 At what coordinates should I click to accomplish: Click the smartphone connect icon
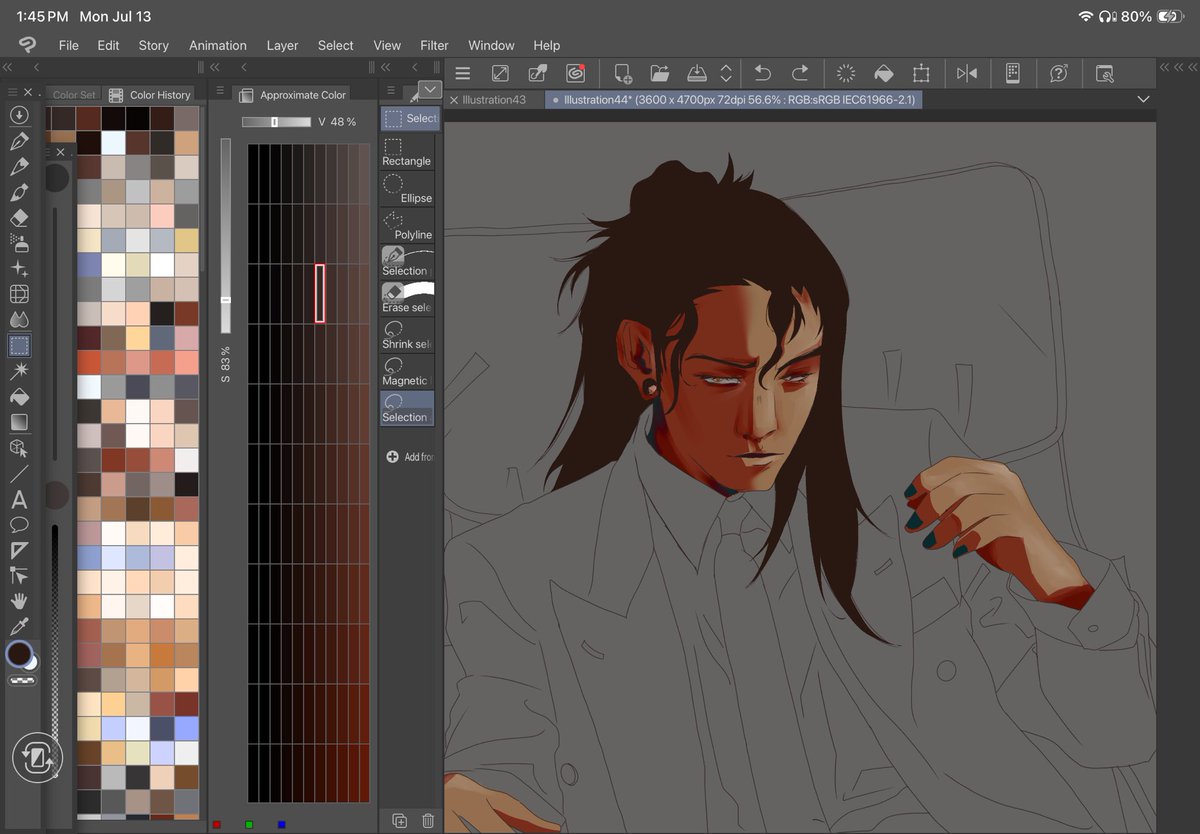1012,73
